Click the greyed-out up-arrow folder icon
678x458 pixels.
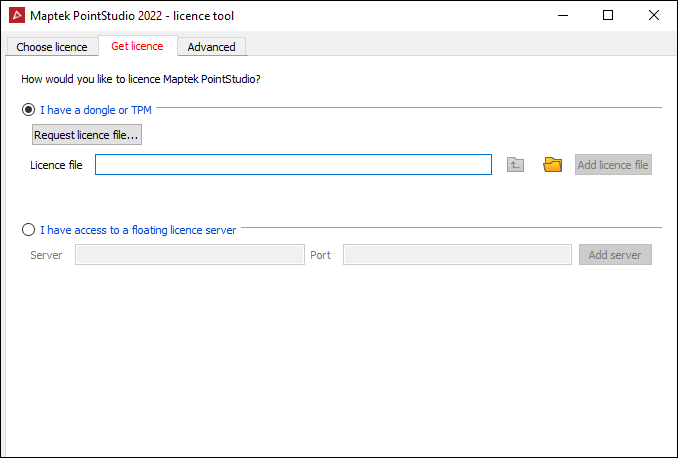click(516, 165)
